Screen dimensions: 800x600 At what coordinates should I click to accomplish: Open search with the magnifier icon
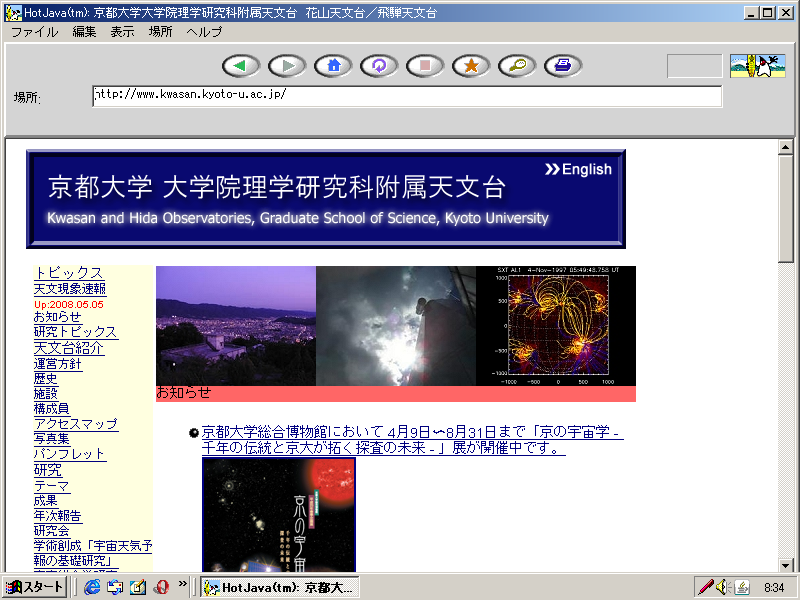[517, 66]
